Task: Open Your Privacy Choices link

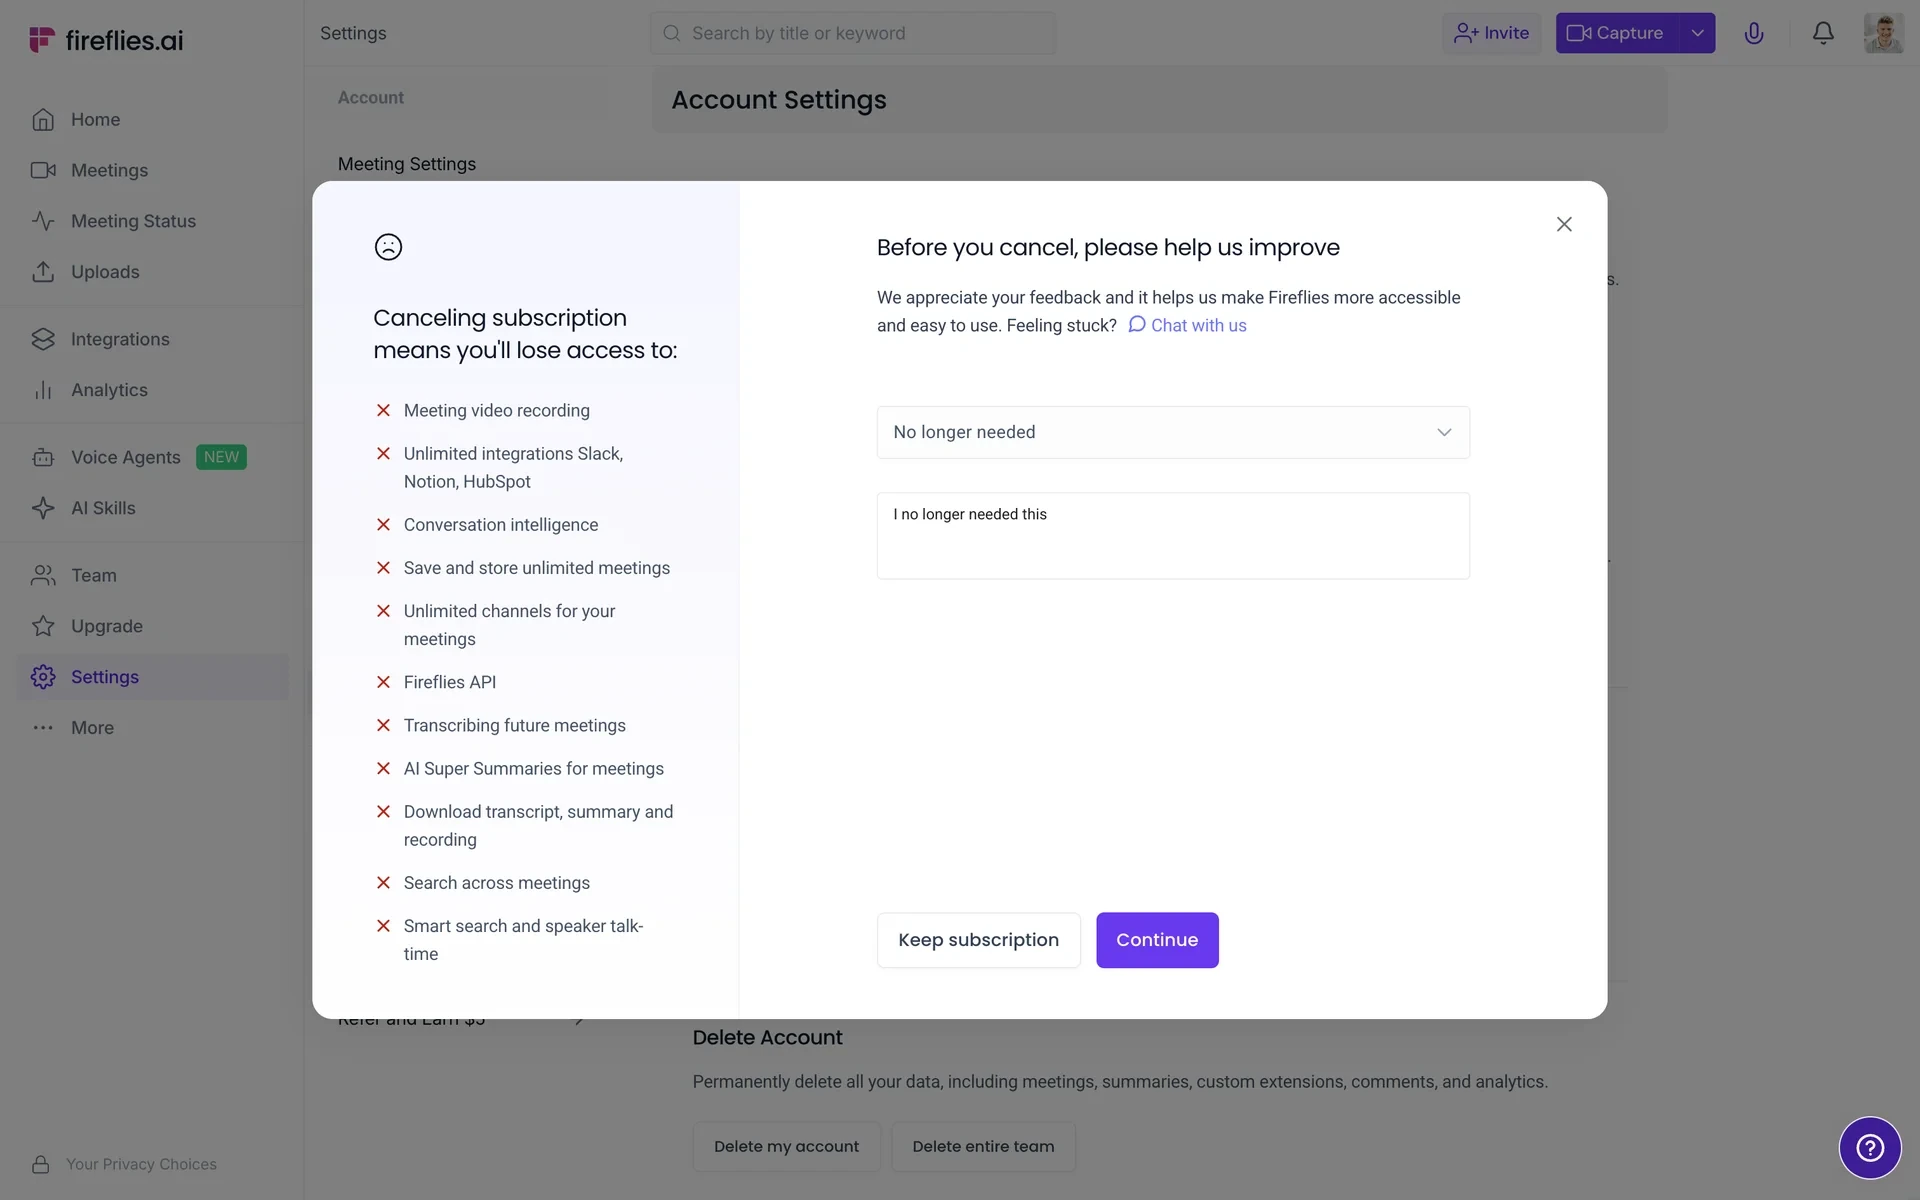Action: coord(141,1164)
